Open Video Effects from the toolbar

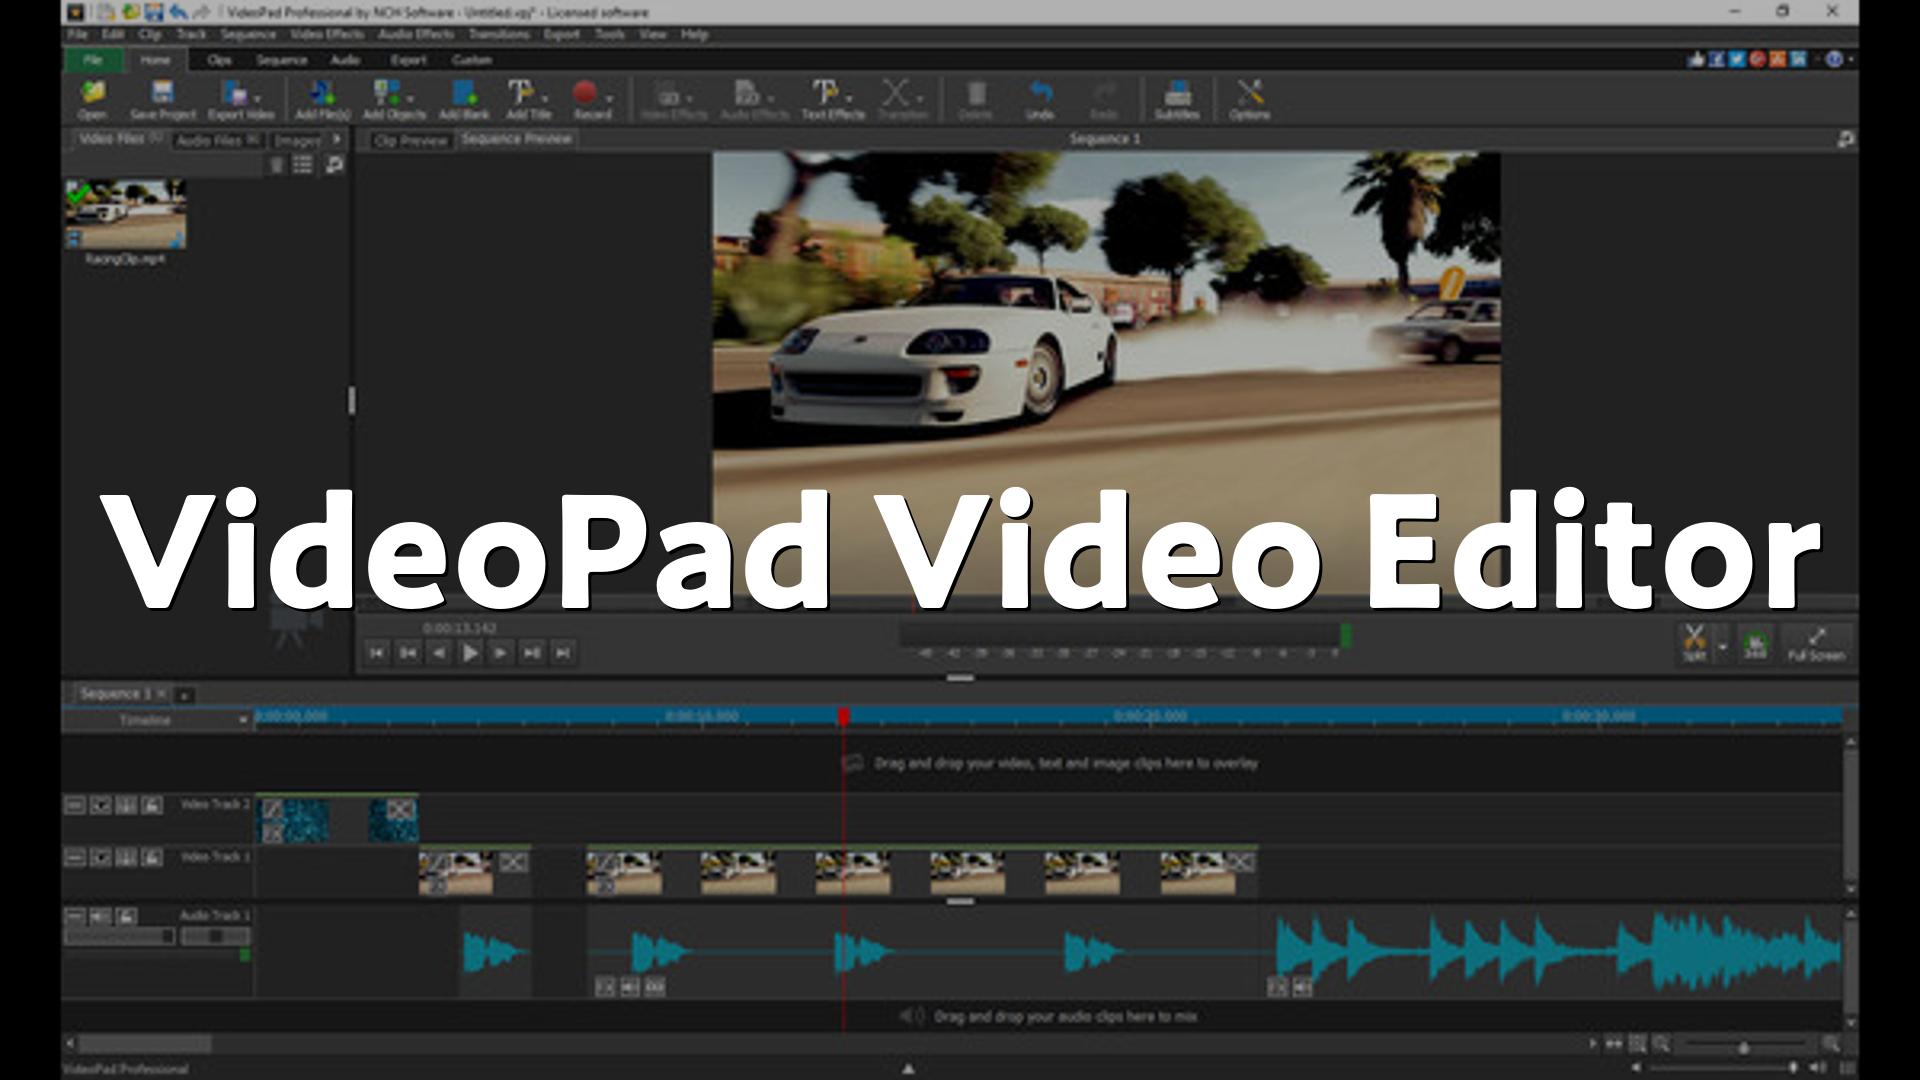pyautogui.click(x=672, y=99)
